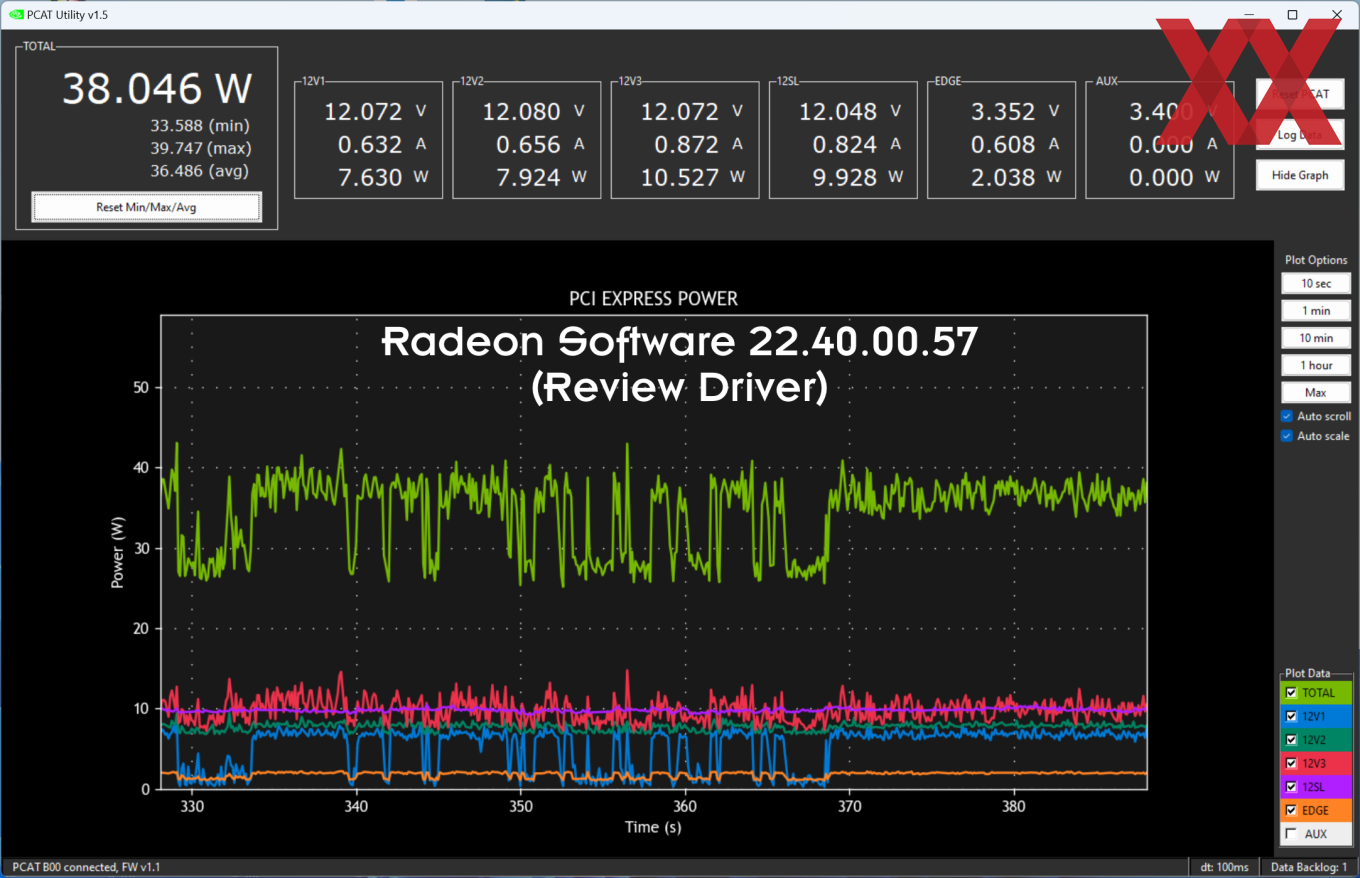Uncheck 12V3 plot data series

[1291, 763]
